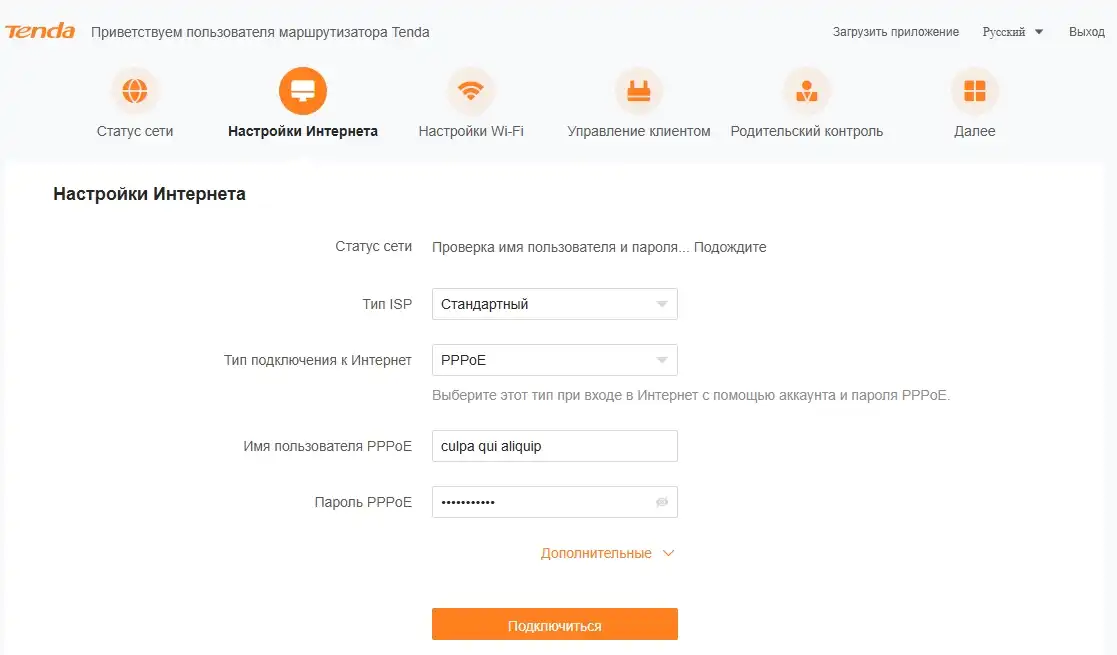Screen dimensions: 1117x655
Task: Select the PPPoE password field
Action: [x=540, y=502]
